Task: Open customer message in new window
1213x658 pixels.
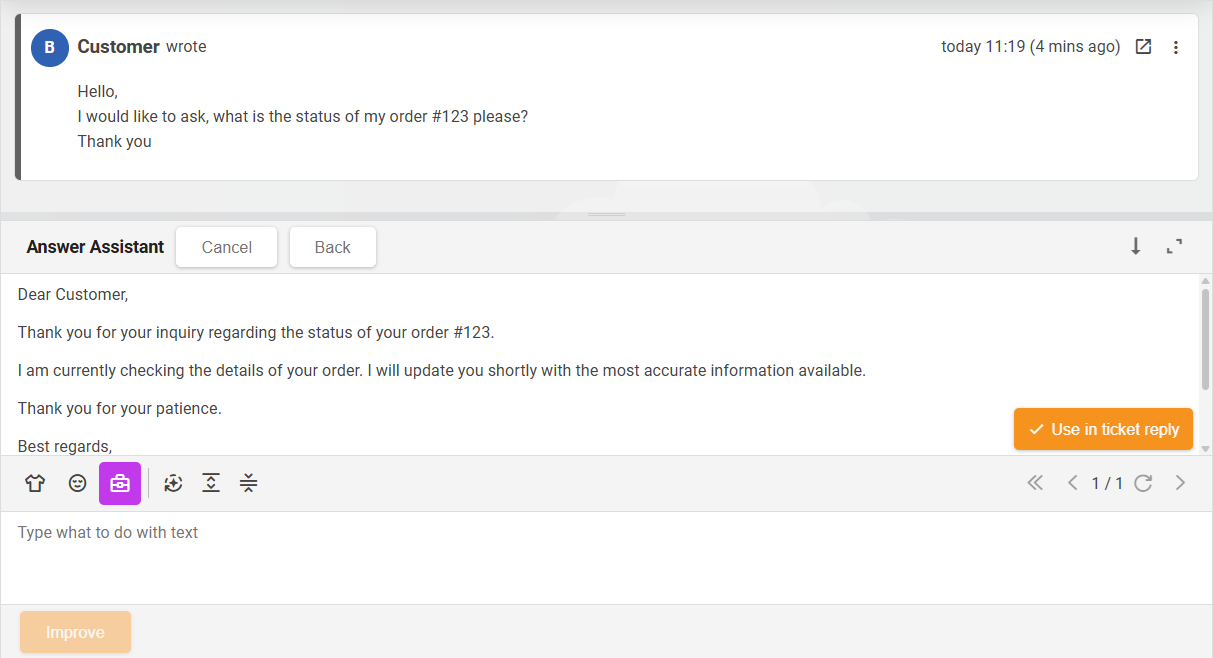Action: point(1143,47)
